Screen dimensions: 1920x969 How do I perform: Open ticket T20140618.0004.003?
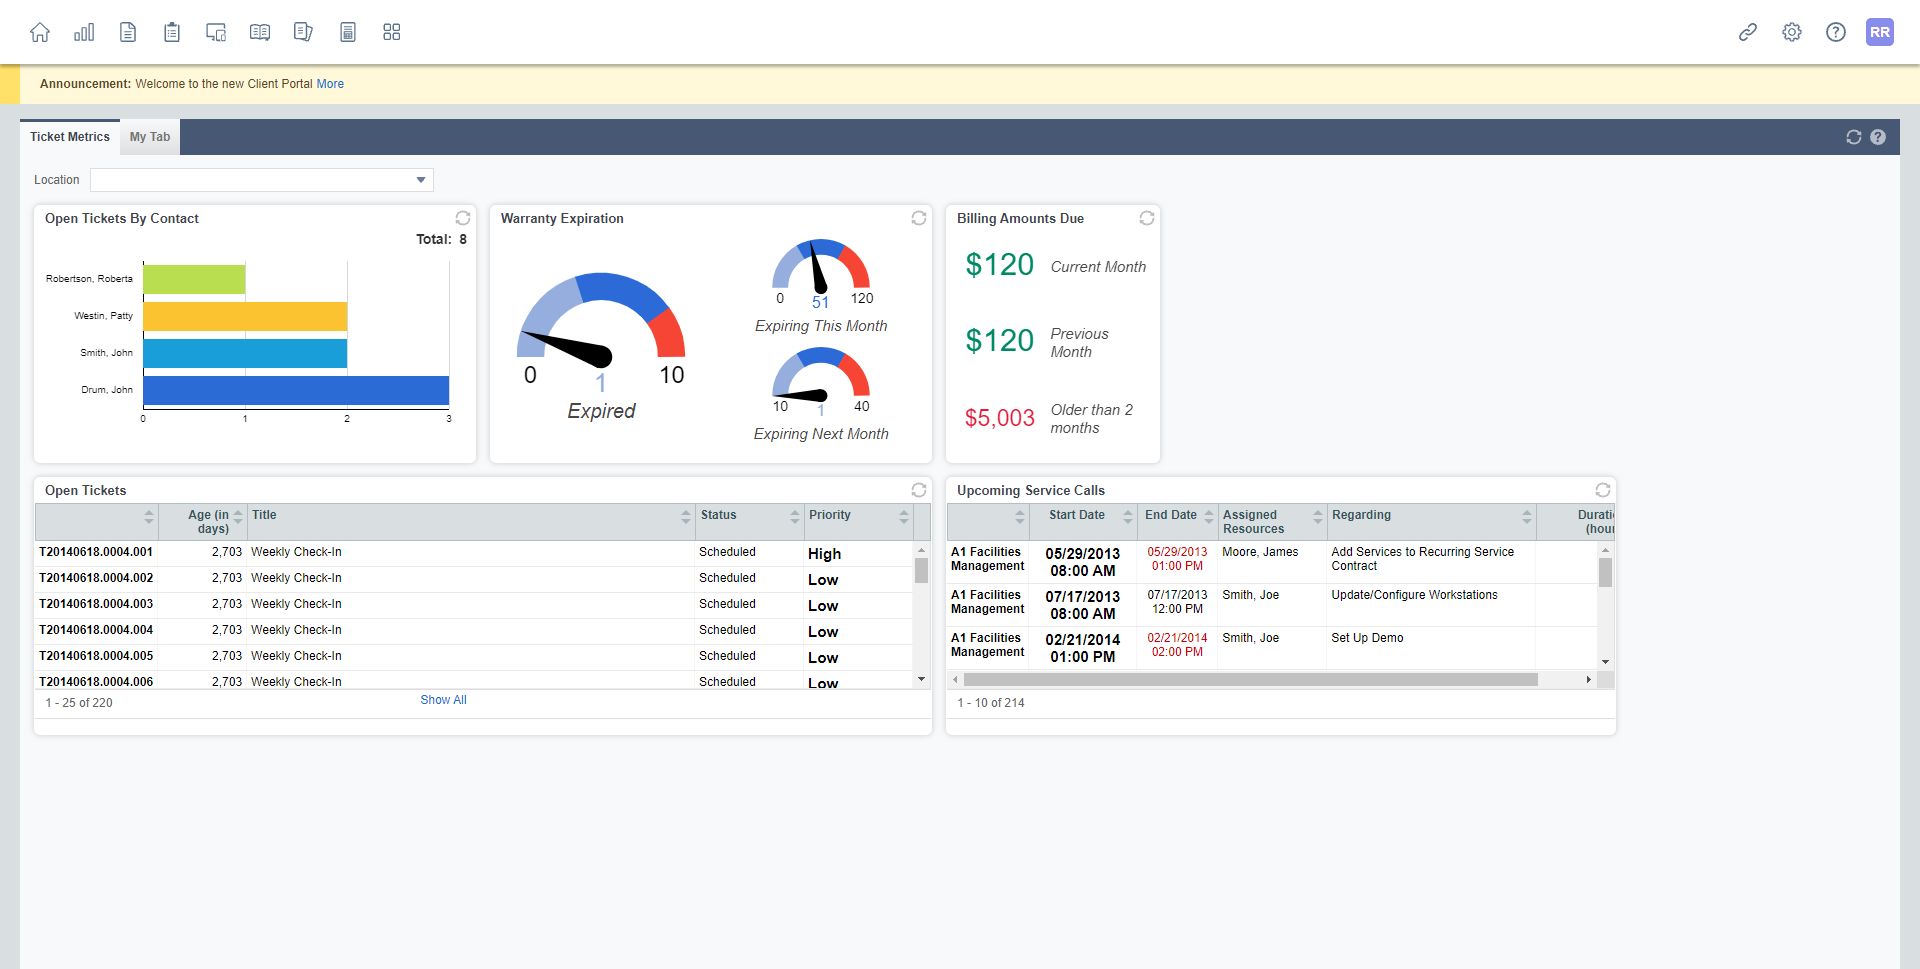click(x=96, y=604)
